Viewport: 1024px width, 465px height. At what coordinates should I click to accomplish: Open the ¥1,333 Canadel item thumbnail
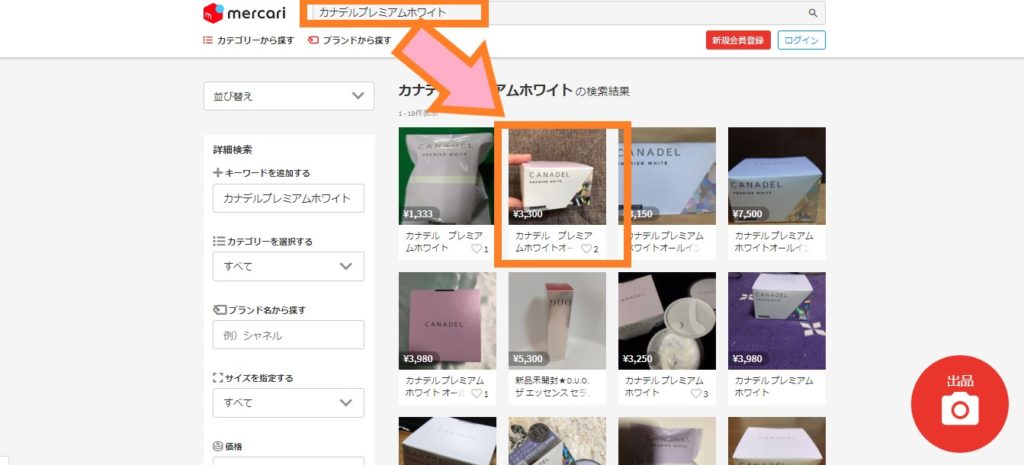point(447,176)
